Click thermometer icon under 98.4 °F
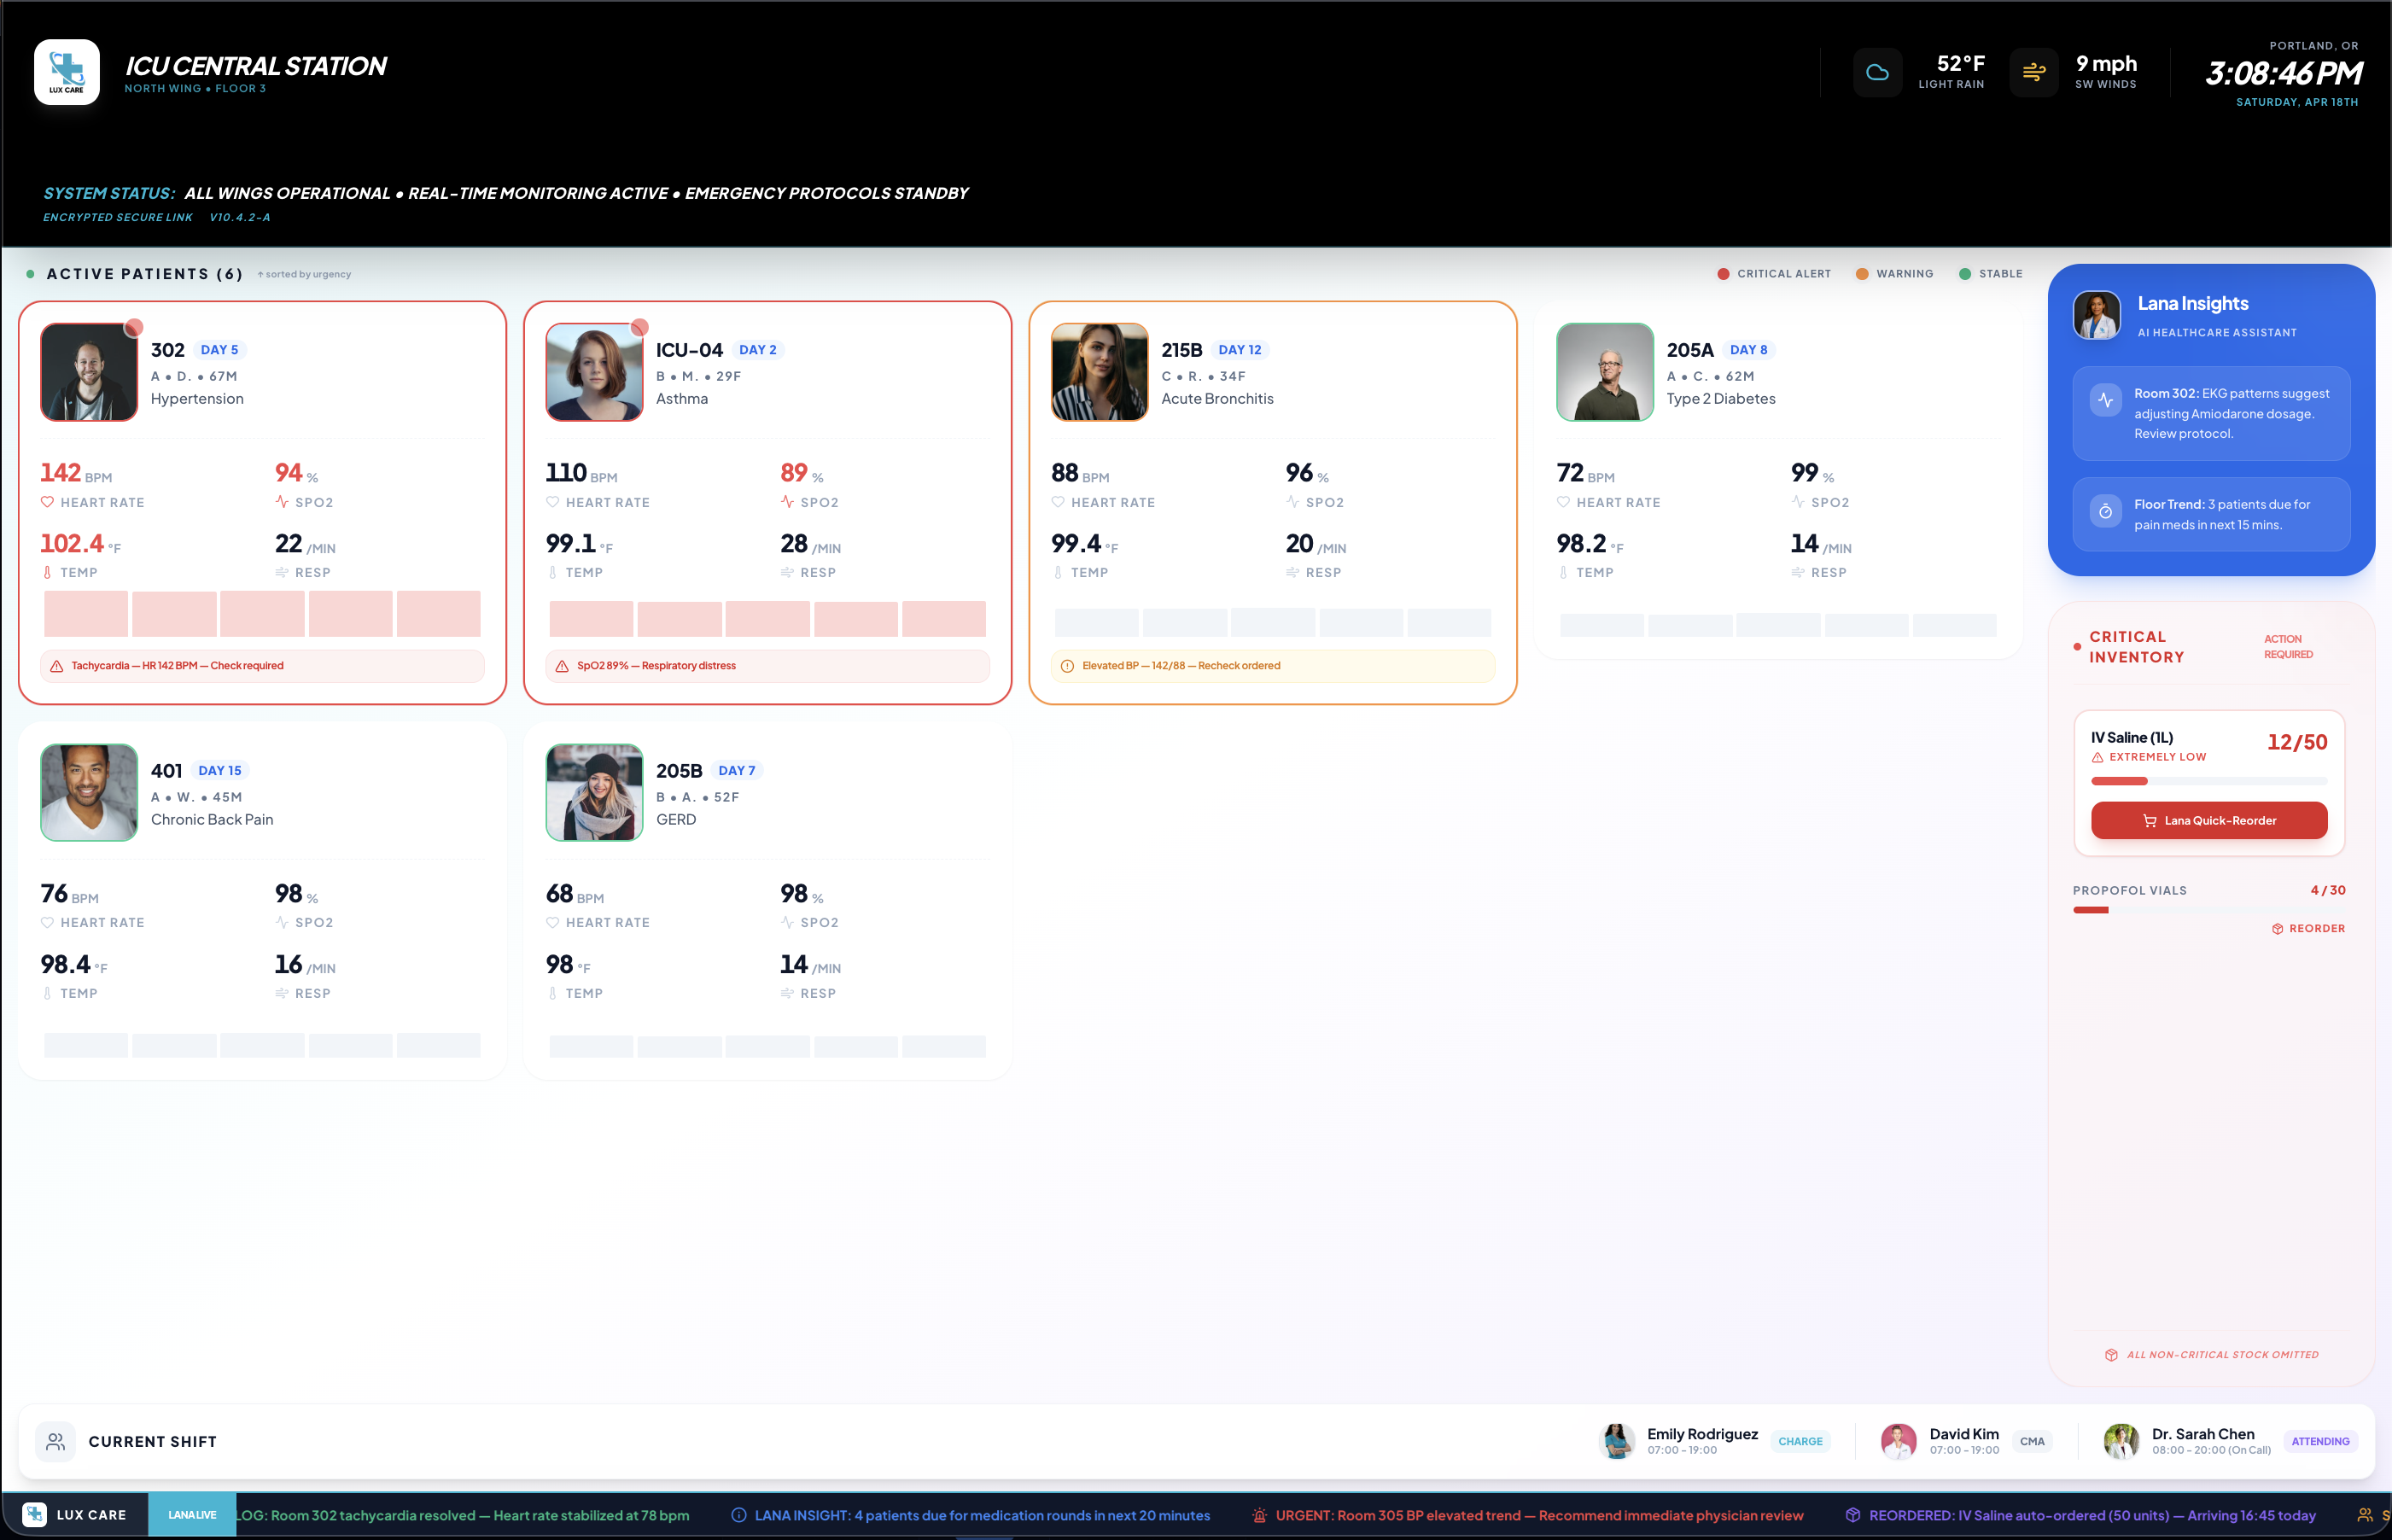The image size is (2392, 1540). 47,994
